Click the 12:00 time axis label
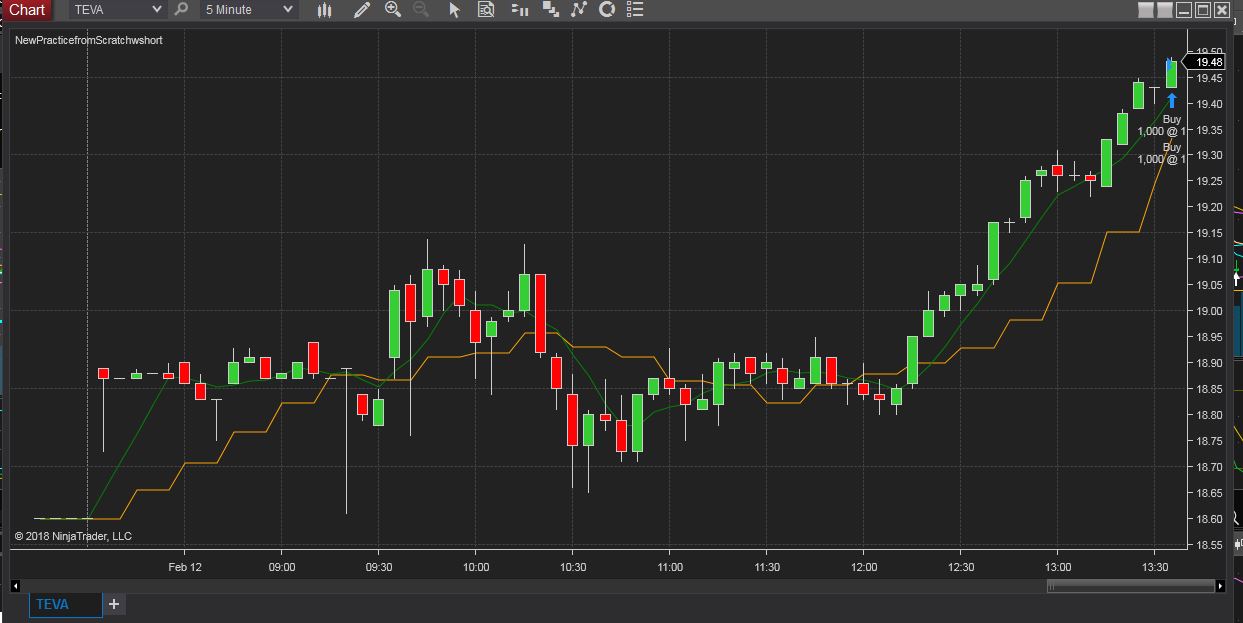 (864, 567)
